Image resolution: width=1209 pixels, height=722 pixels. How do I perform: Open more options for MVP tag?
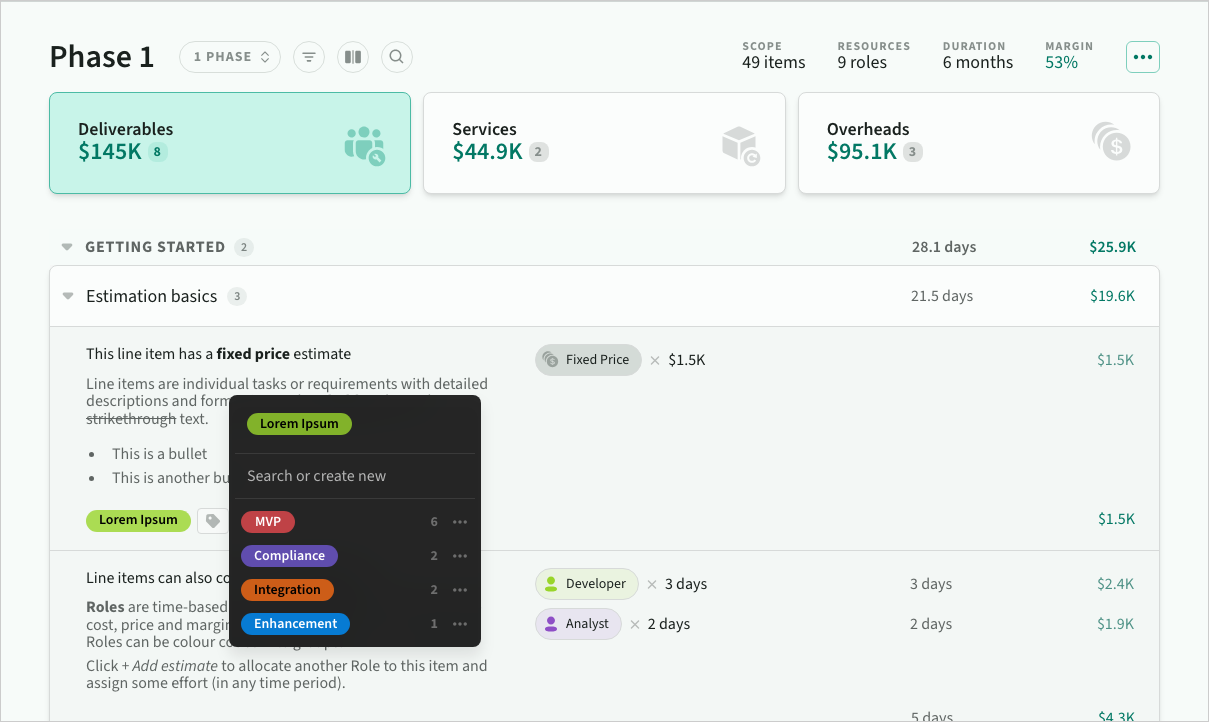tap(460, 522)
